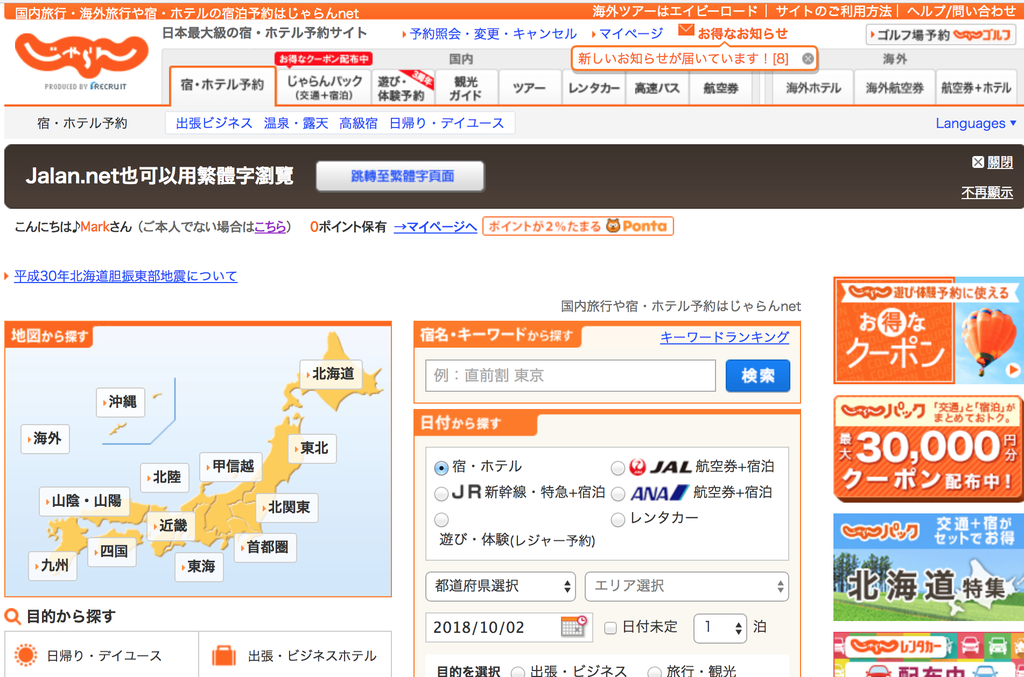
Task: Select 東海 region on the map
Action: pos(199,567)
